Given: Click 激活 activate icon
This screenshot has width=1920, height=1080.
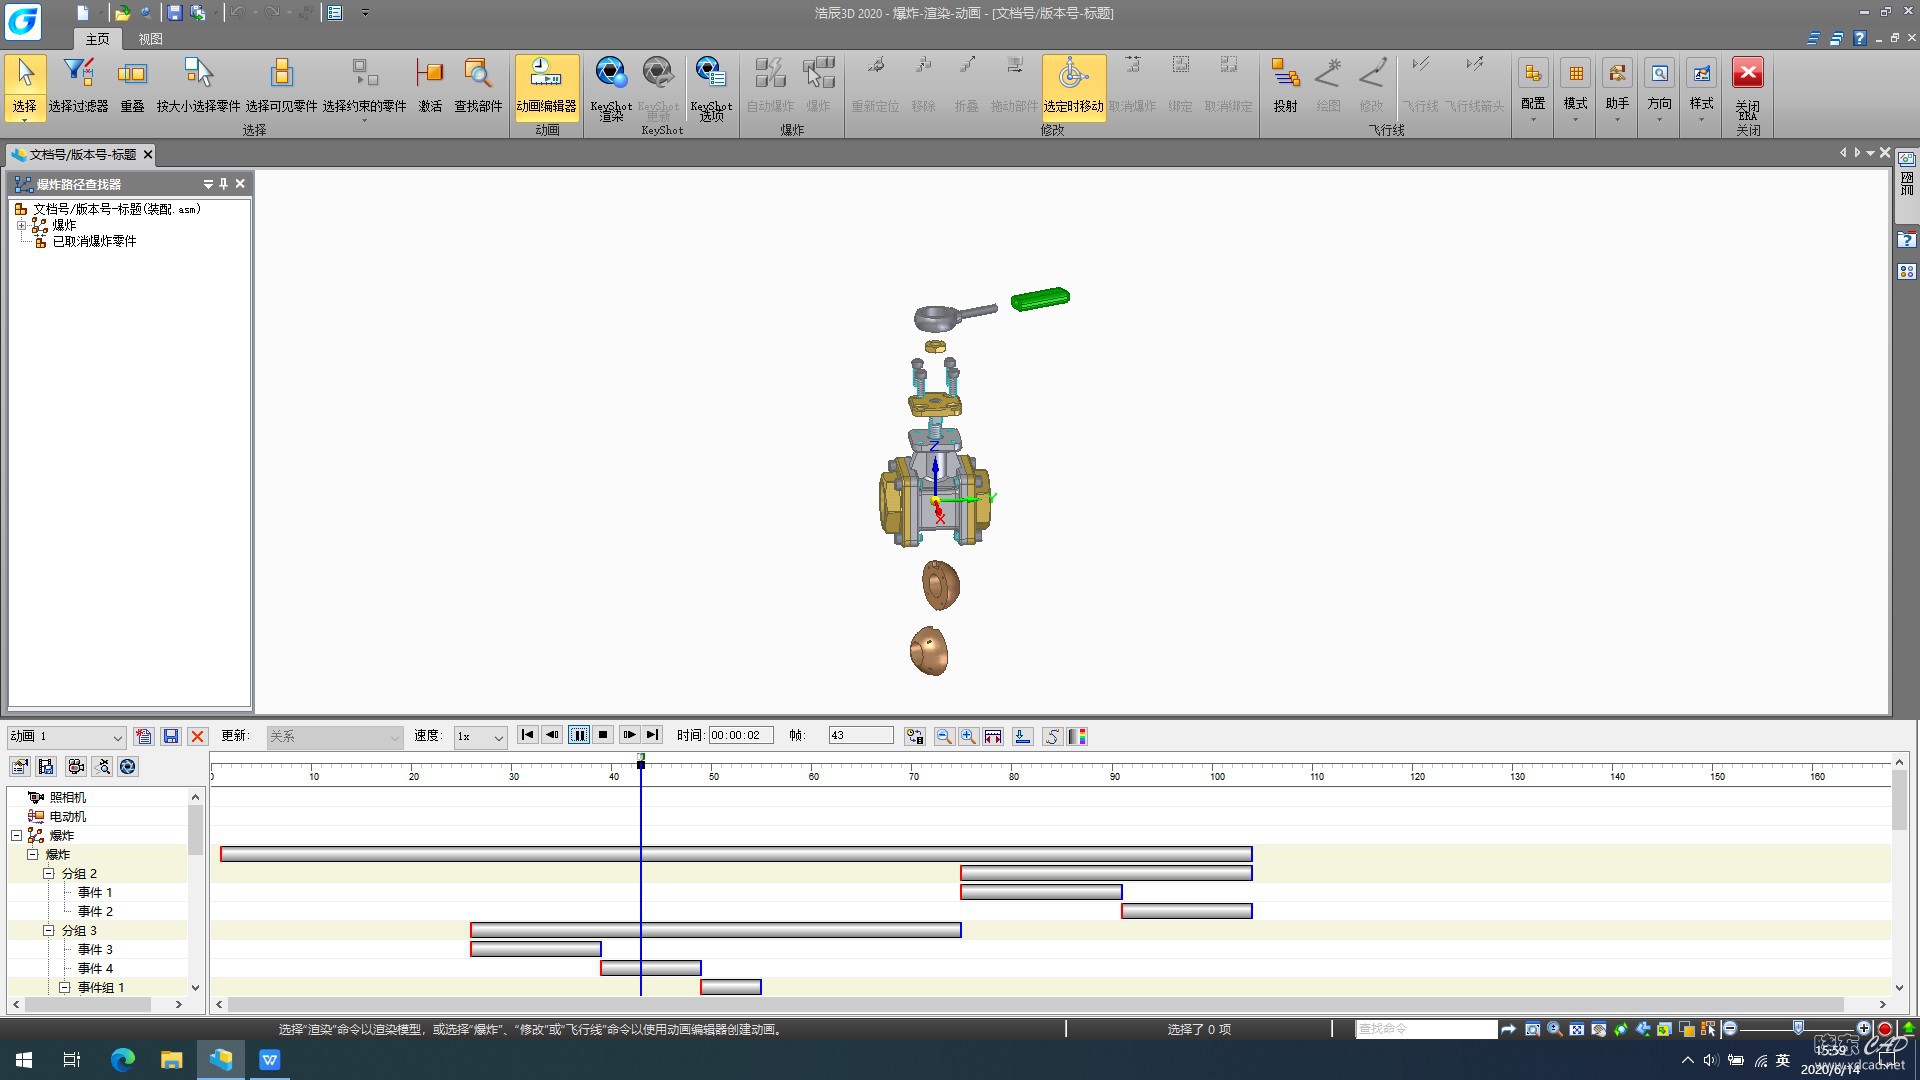Looking at the screenshot, I should (430, 86).
